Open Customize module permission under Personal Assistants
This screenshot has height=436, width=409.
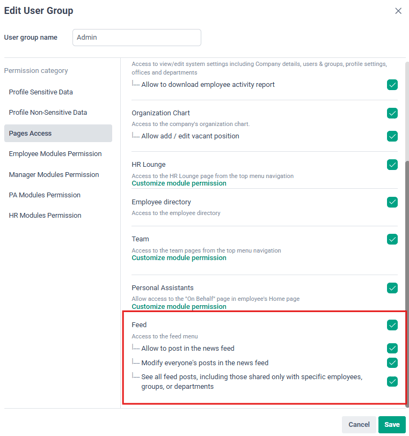pos(179,306)
